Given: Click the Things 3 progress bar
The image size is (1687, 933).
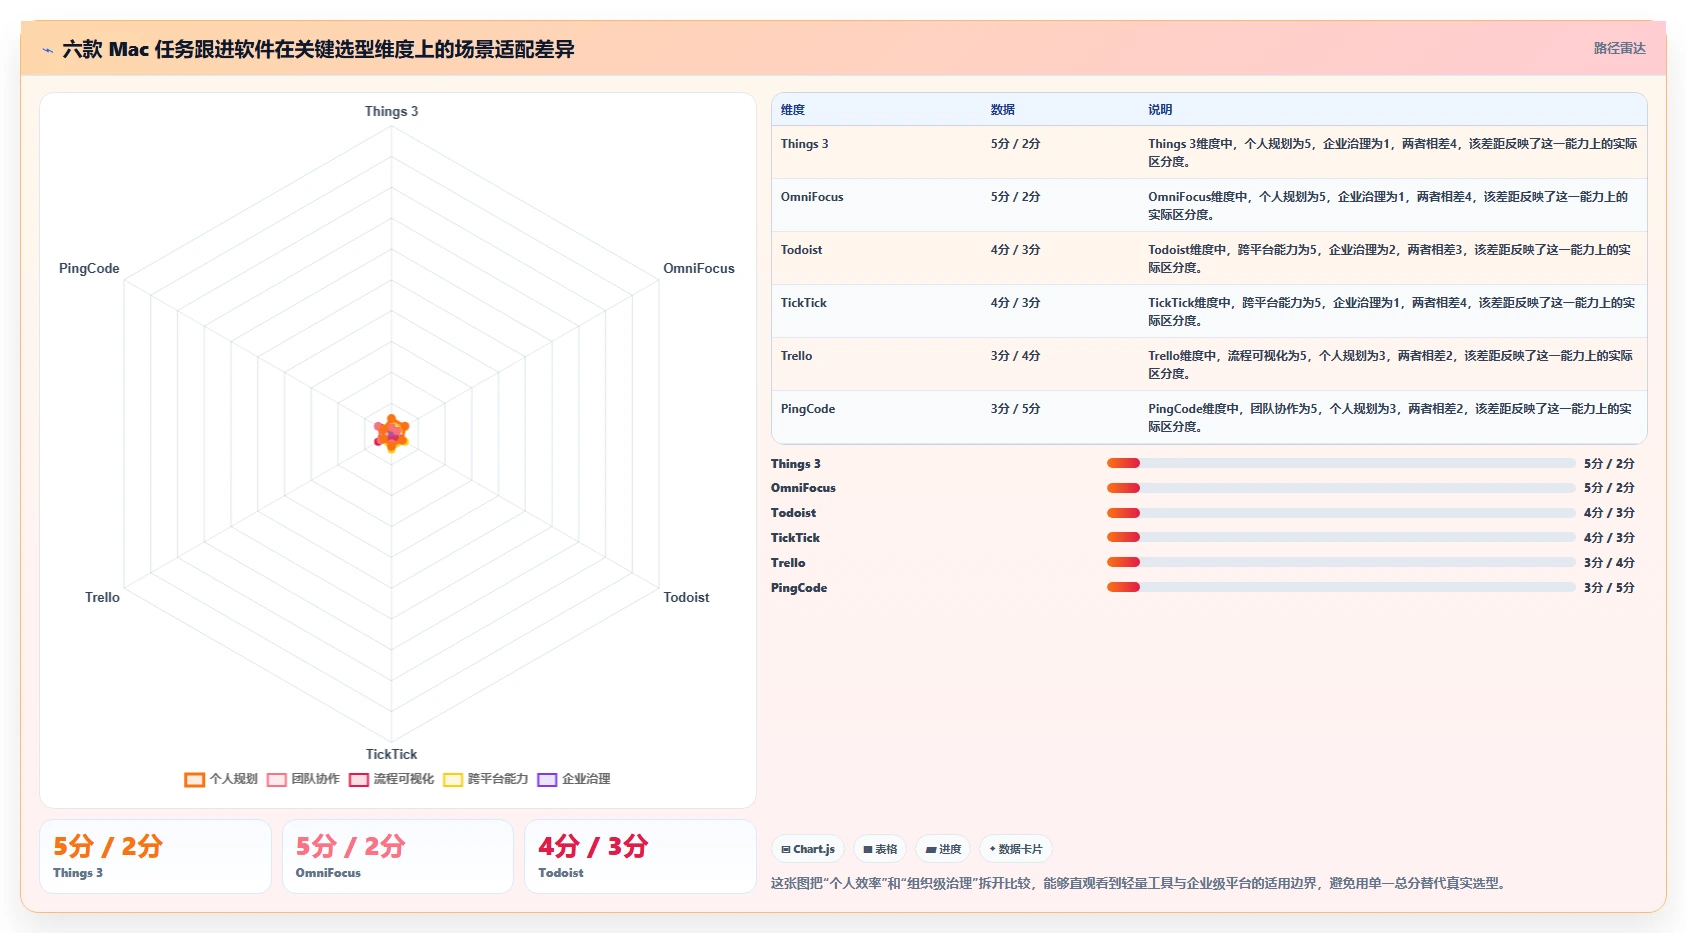Looking at the screenshot, I should (x=1341, y=463).
